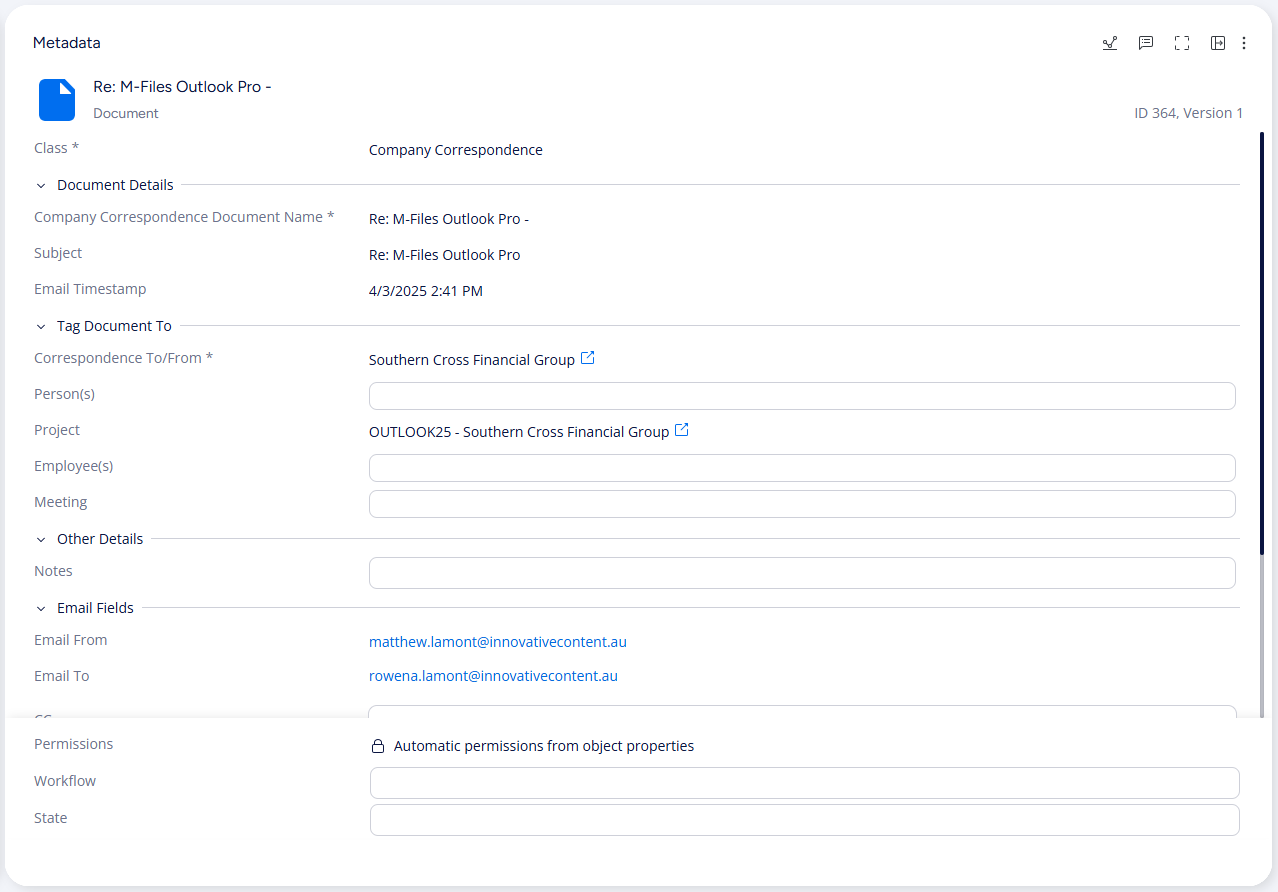This screenshot has width=1278, height=892.
Task: Click the dashed-square full screen icon
Action: [1182, 43]
